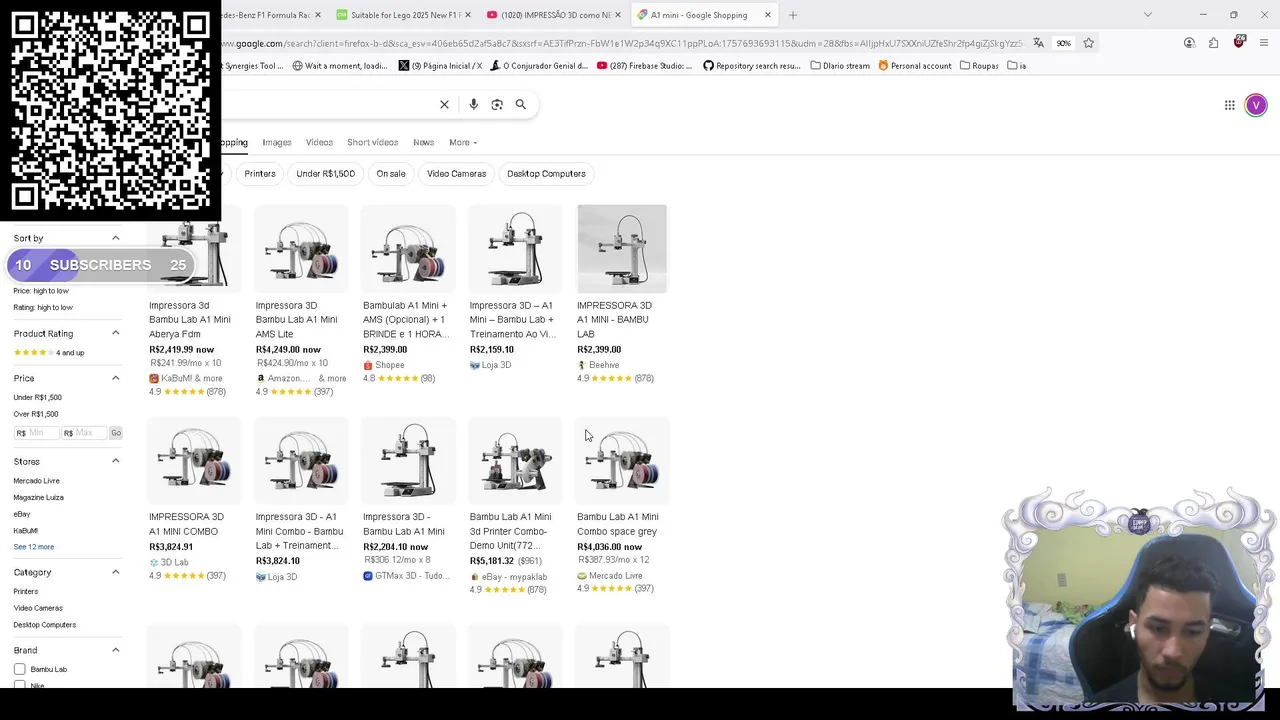Filter price Over R$1,500 in sidebar

(36, 414)
